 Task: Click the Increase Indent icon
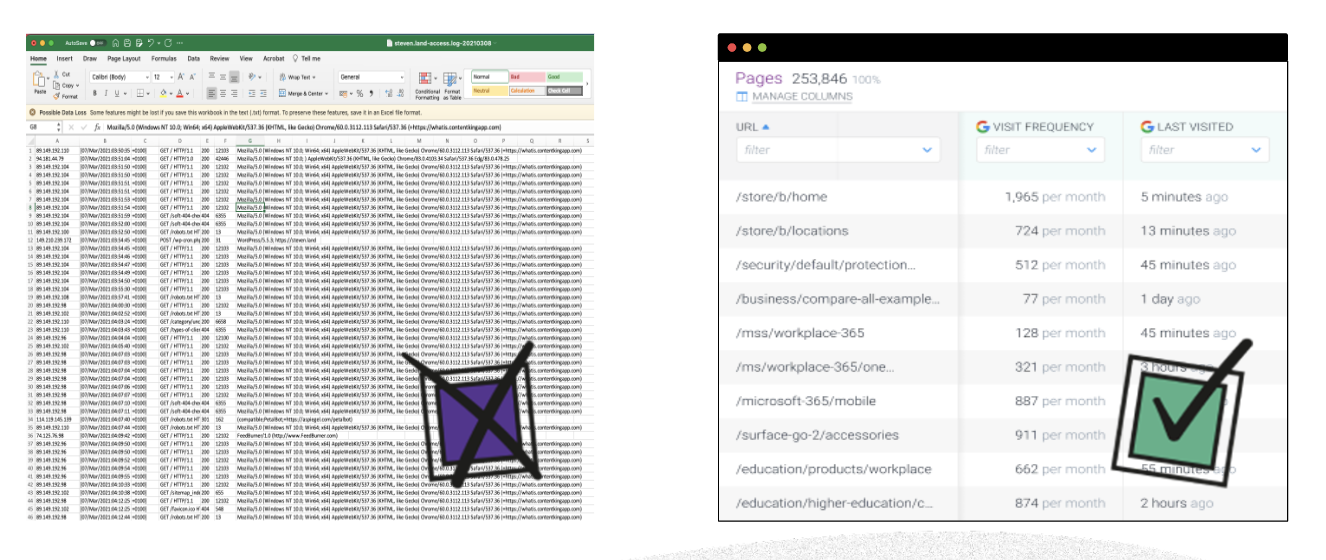pyautogui.click(x=263, y=93)
